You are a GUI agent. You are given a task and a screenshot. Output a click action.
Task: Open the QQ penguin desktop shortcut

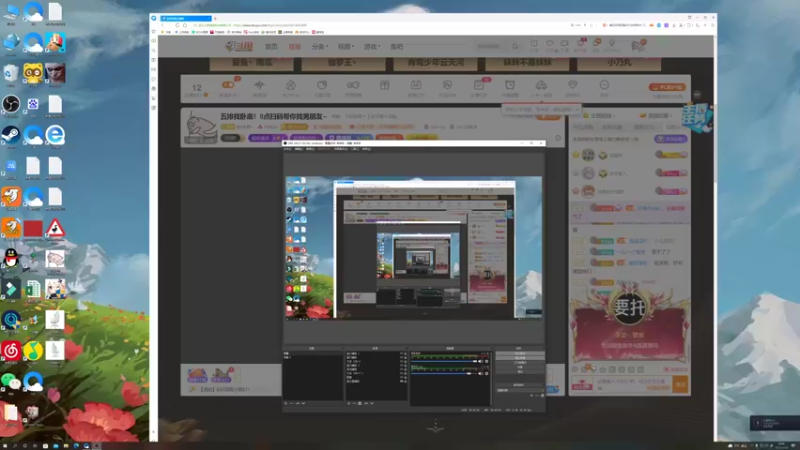pyautogui.click(x=11, y=258)
